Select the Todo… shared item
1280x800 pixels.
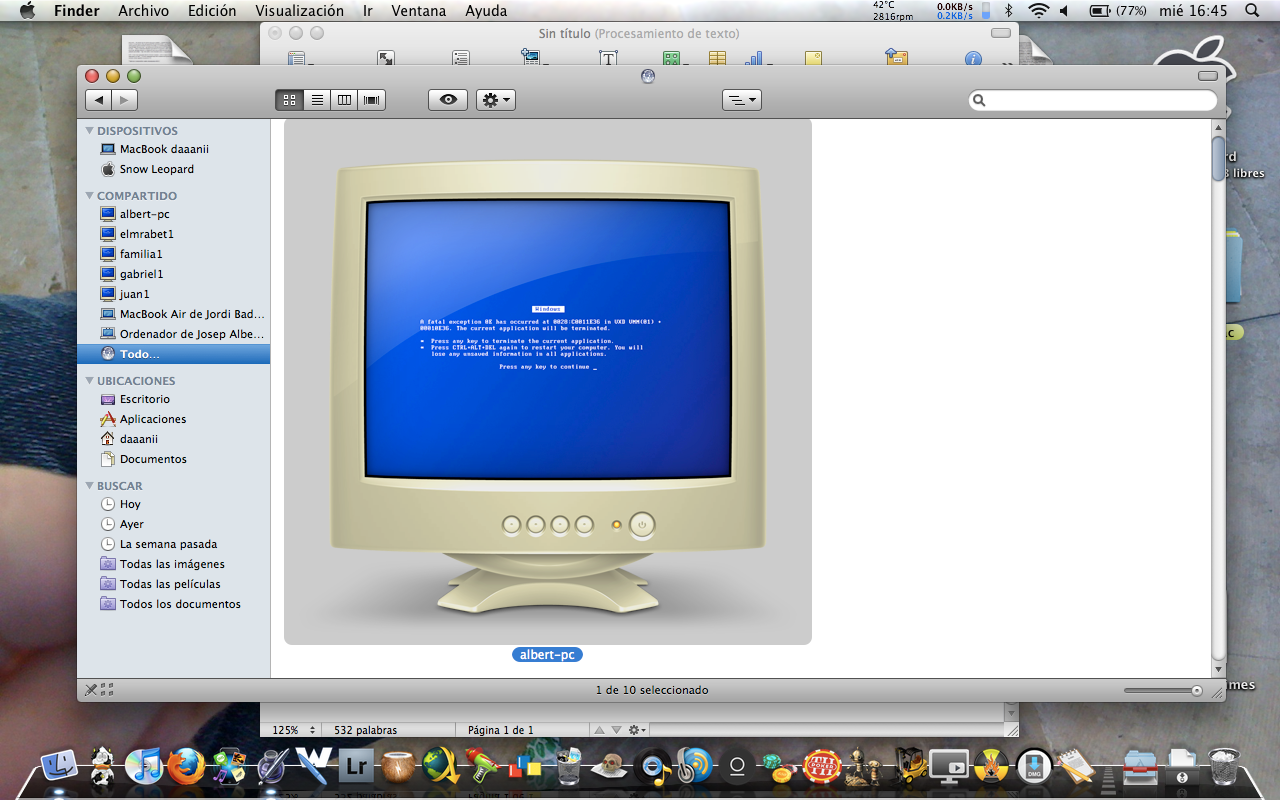point(173,354)
